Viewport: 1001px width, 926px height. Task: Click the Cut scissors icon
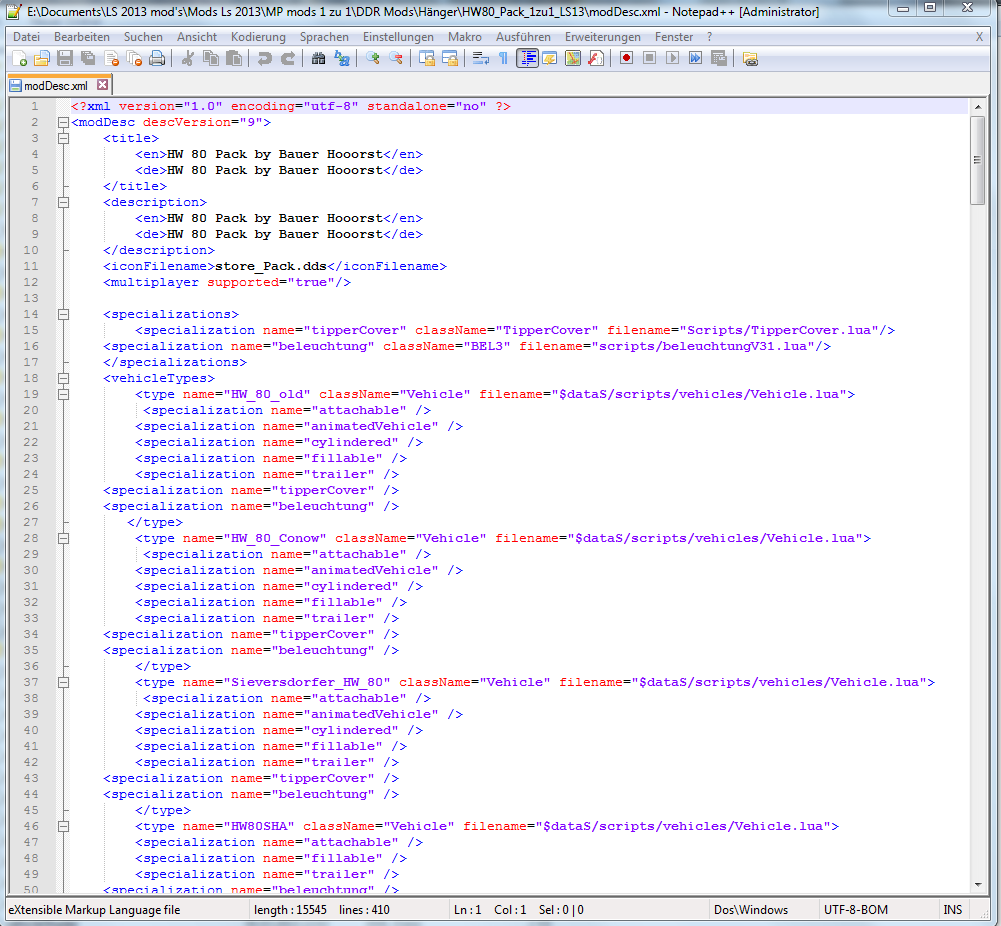pyautogui.click(x=187, y=59)
